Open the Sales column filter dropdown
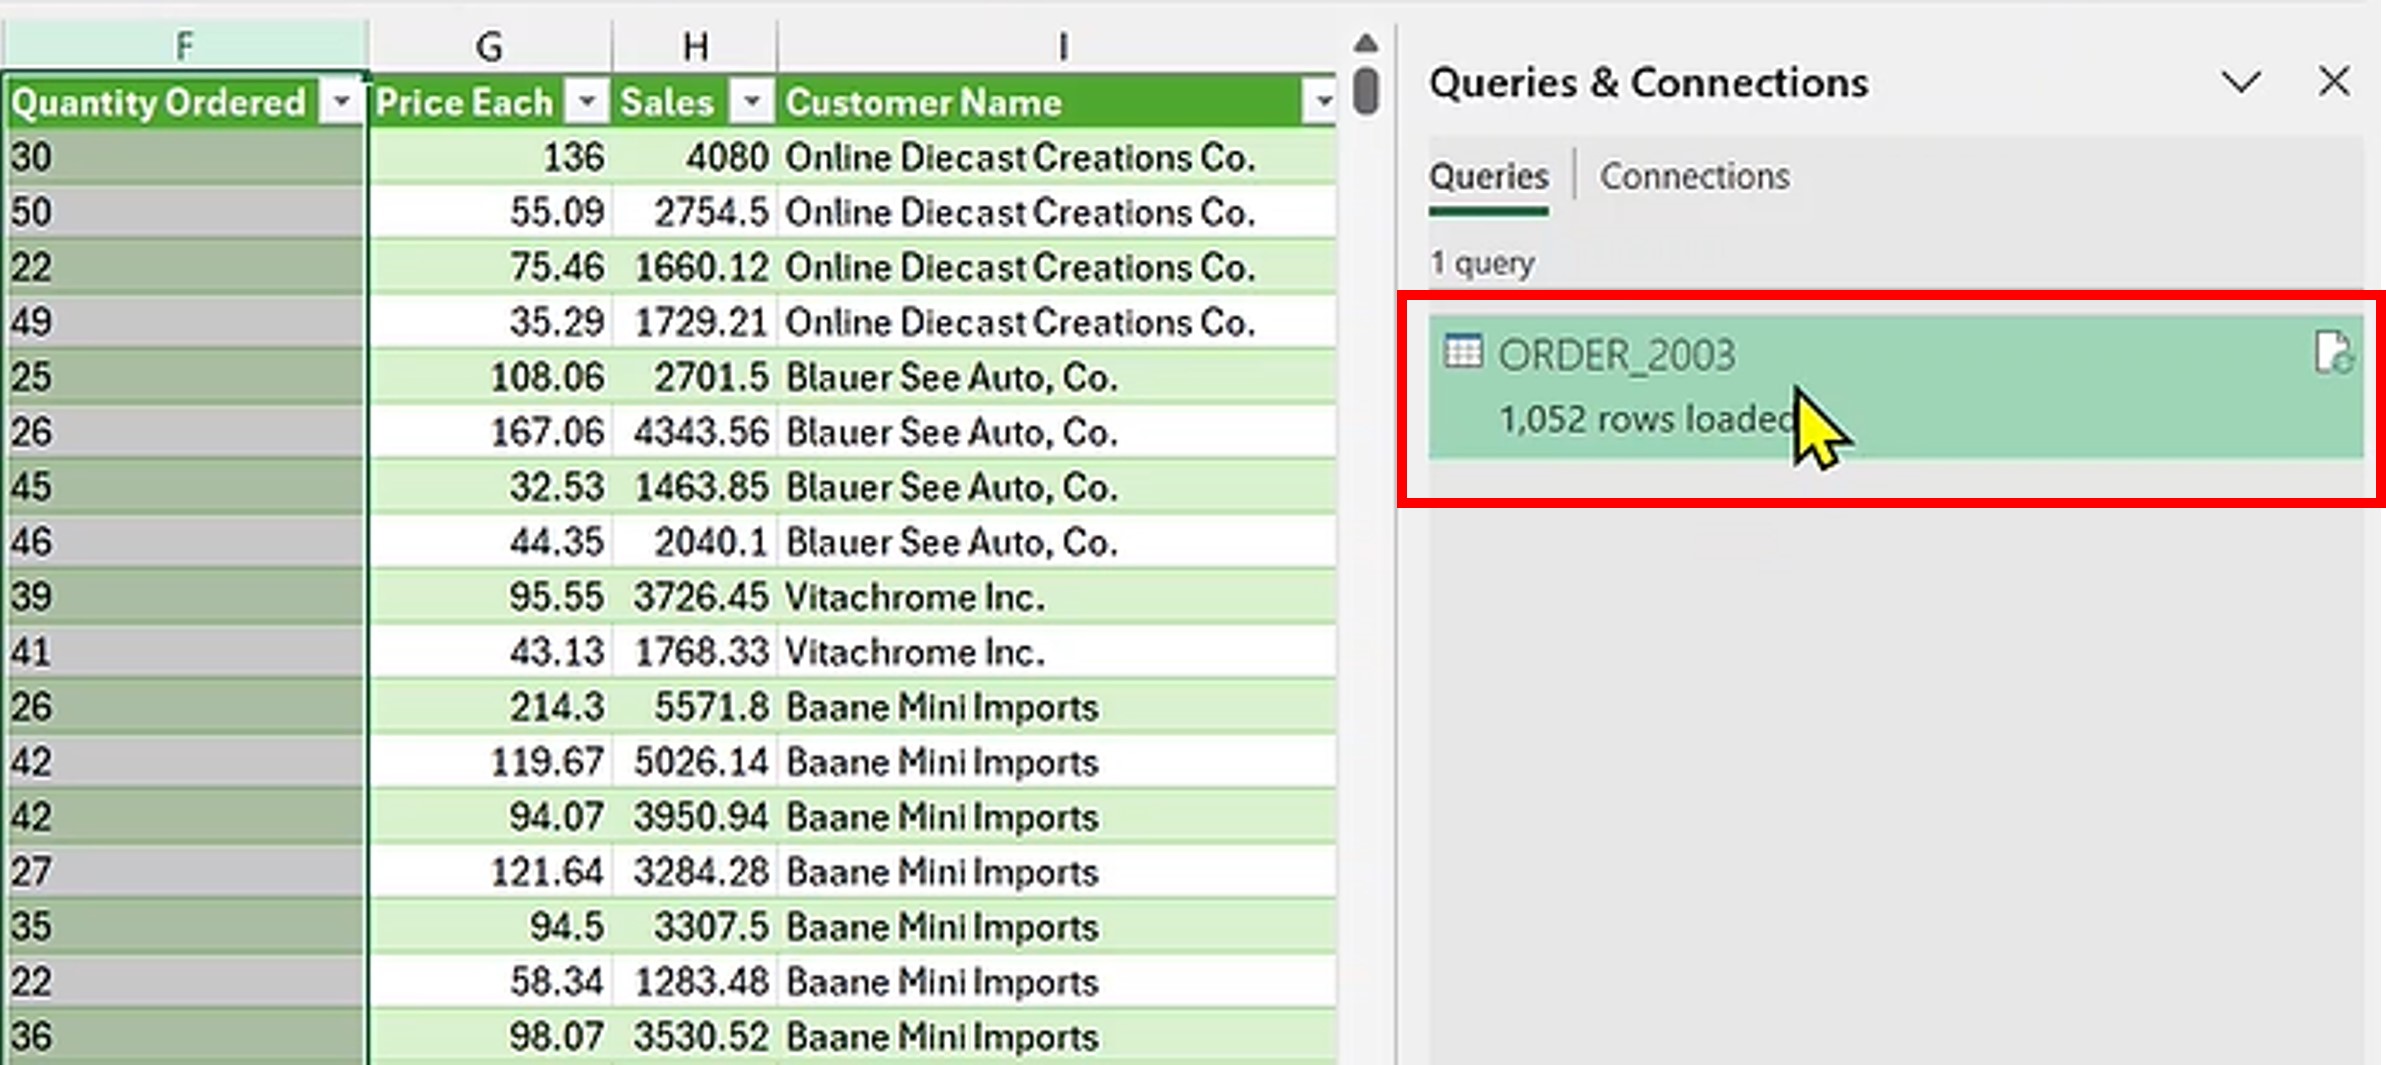 pos(752,102)
